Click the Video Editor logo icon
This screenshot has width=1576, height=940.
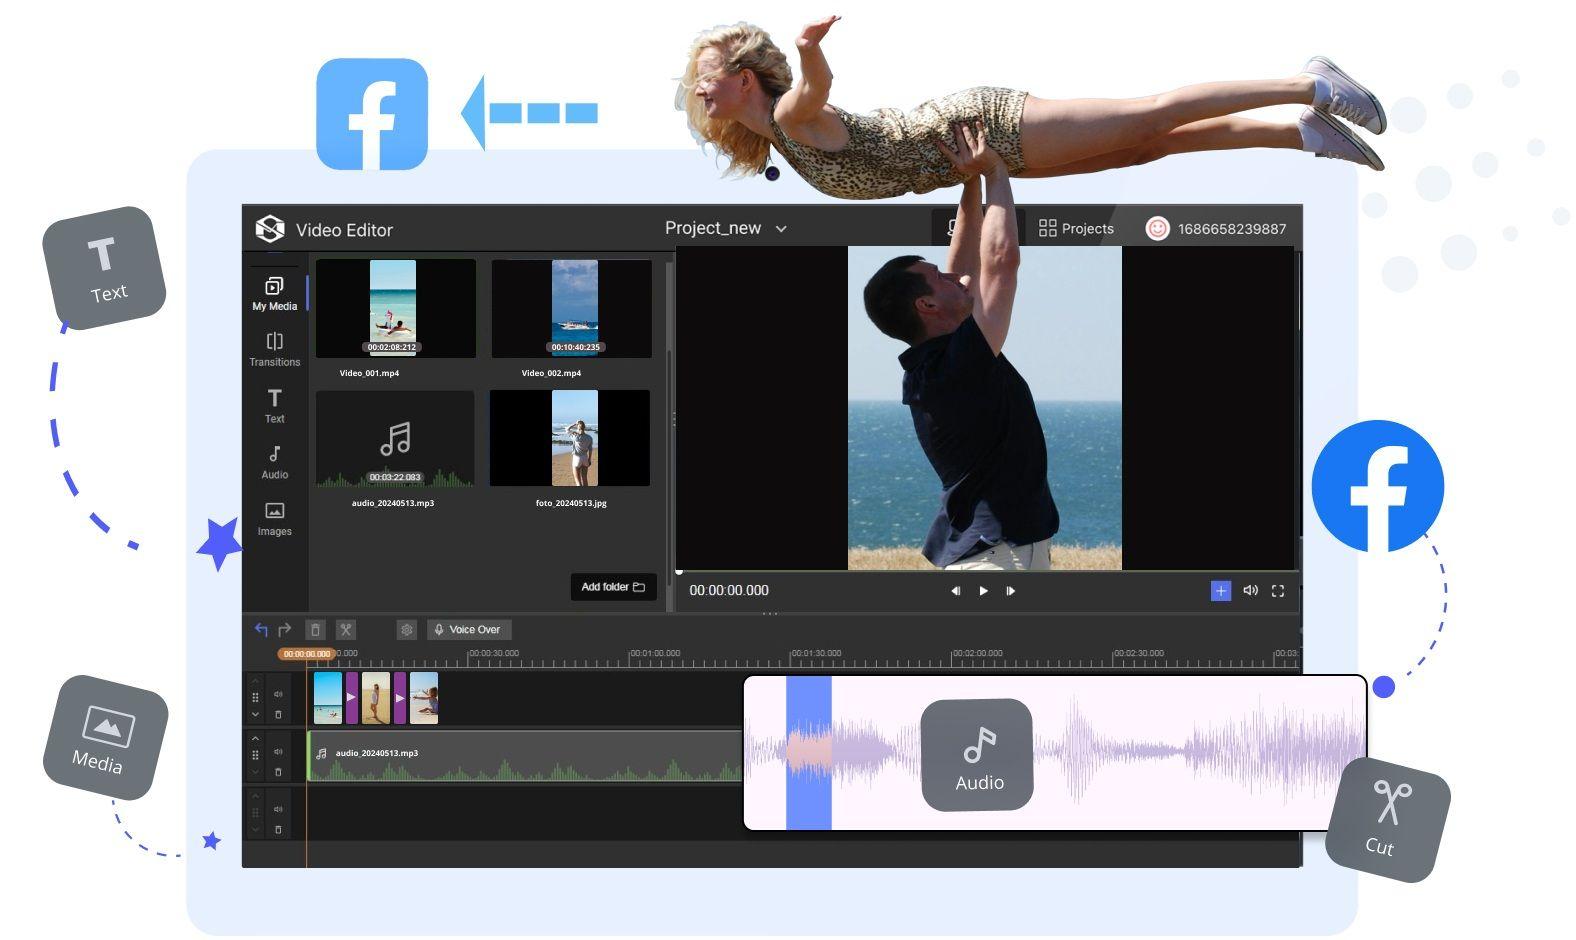click(270, 229)
